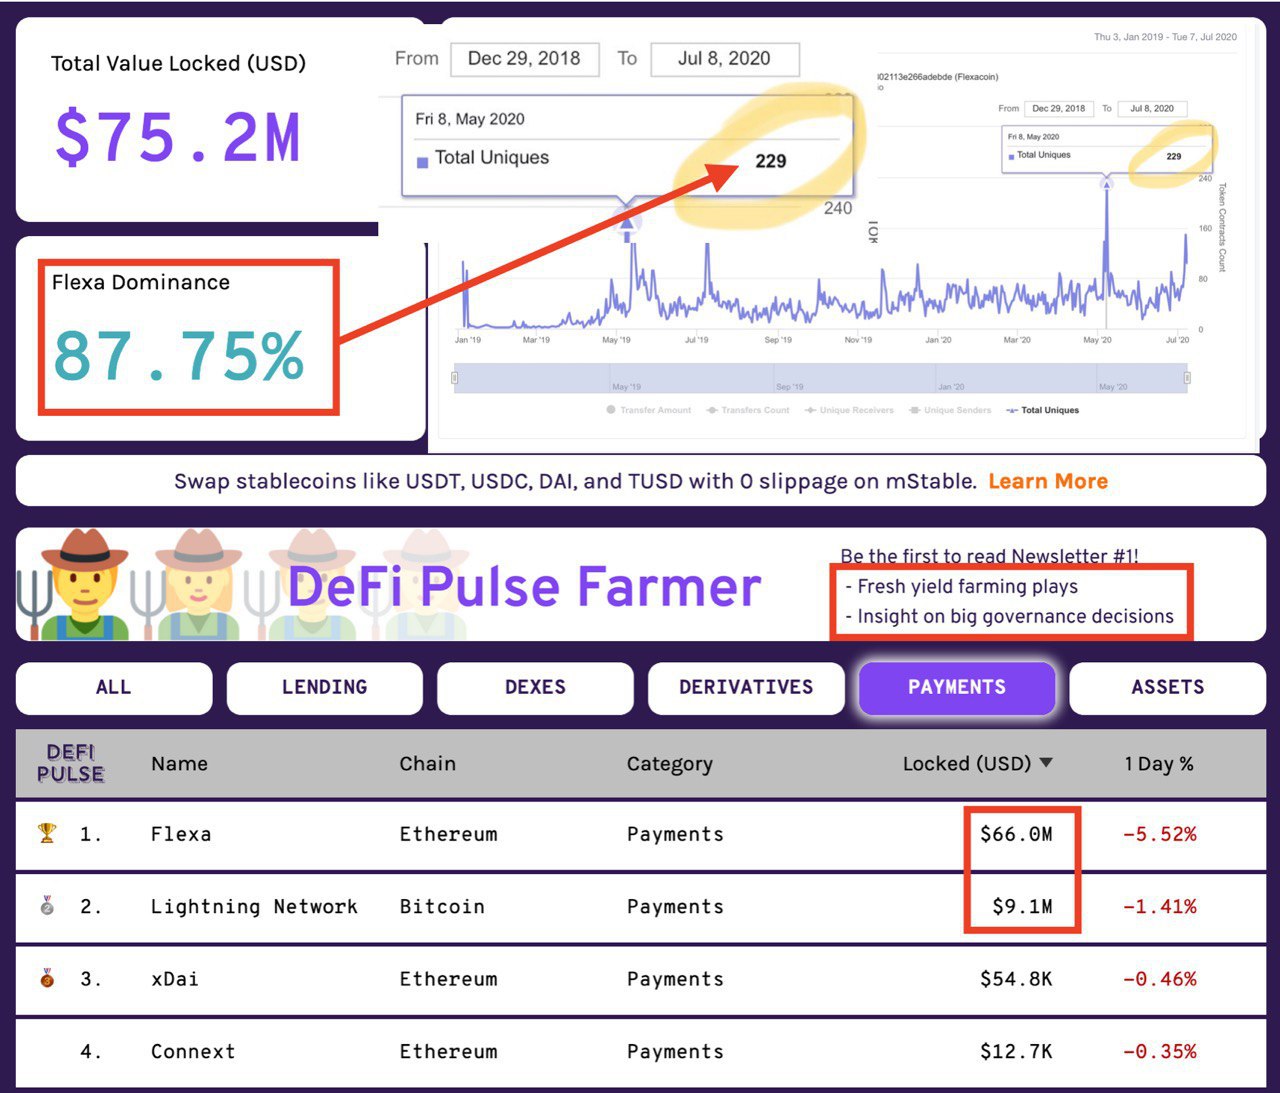Click the Learn More link for mStable
The width and height of the screenshot is (1280, 1093).
click(x=1048, y=481)
